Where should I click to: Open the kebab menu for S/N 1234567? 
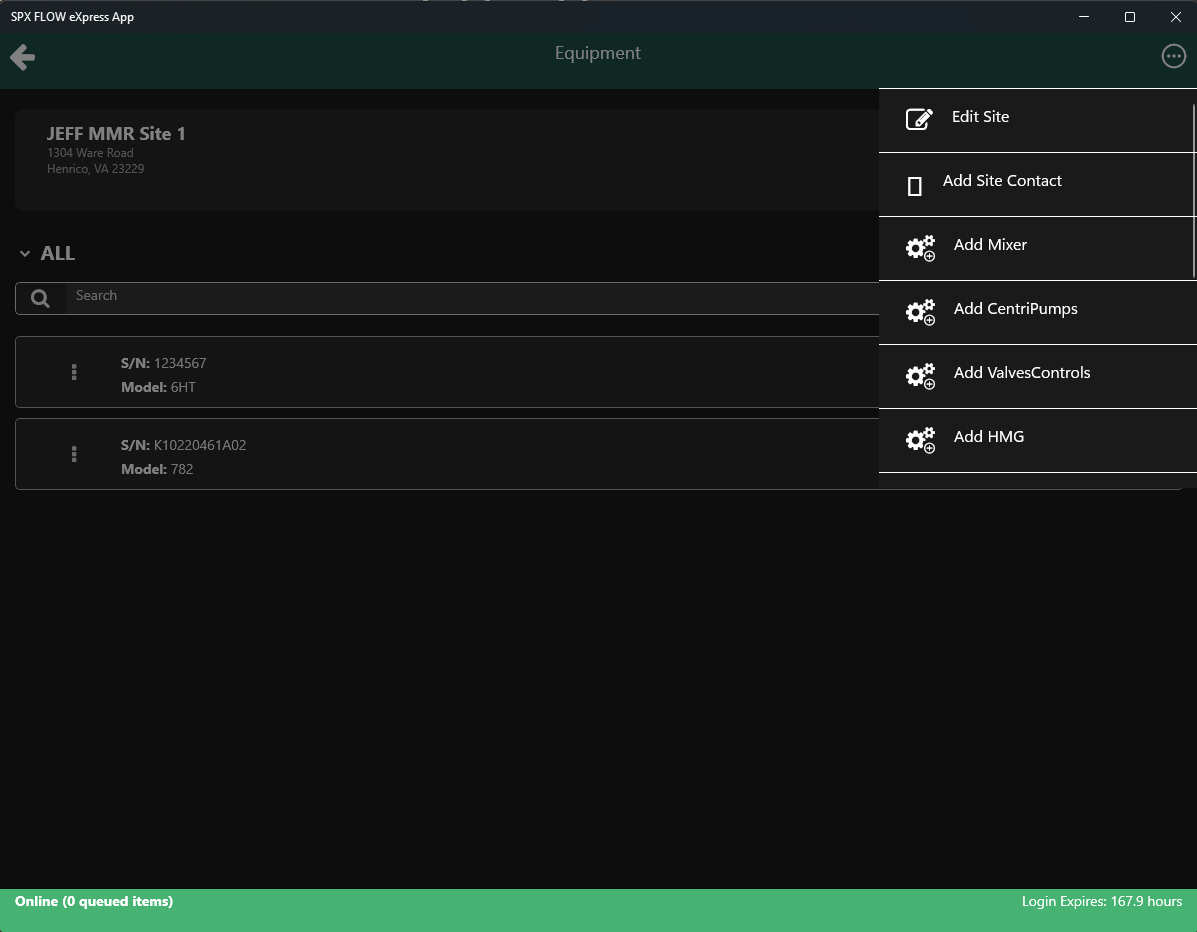(x=74, y=372)
